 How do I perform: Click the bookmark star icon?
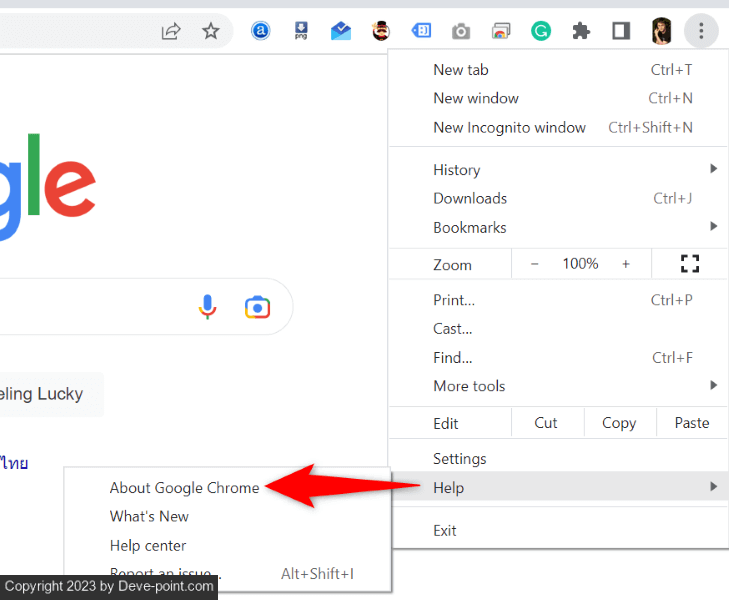[x=211, y=31]
